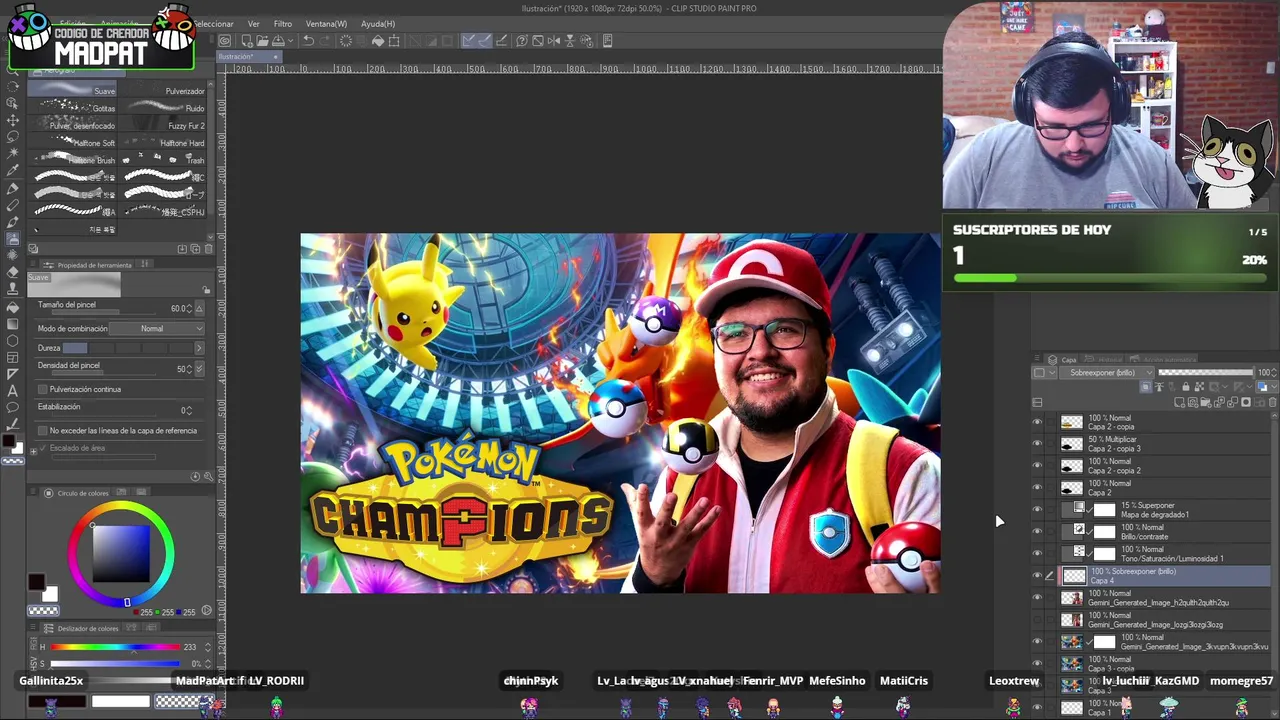Click the Clear layer icon in command bar
1280x720 pixels.
pyautogui.click(x=346, y=41)
